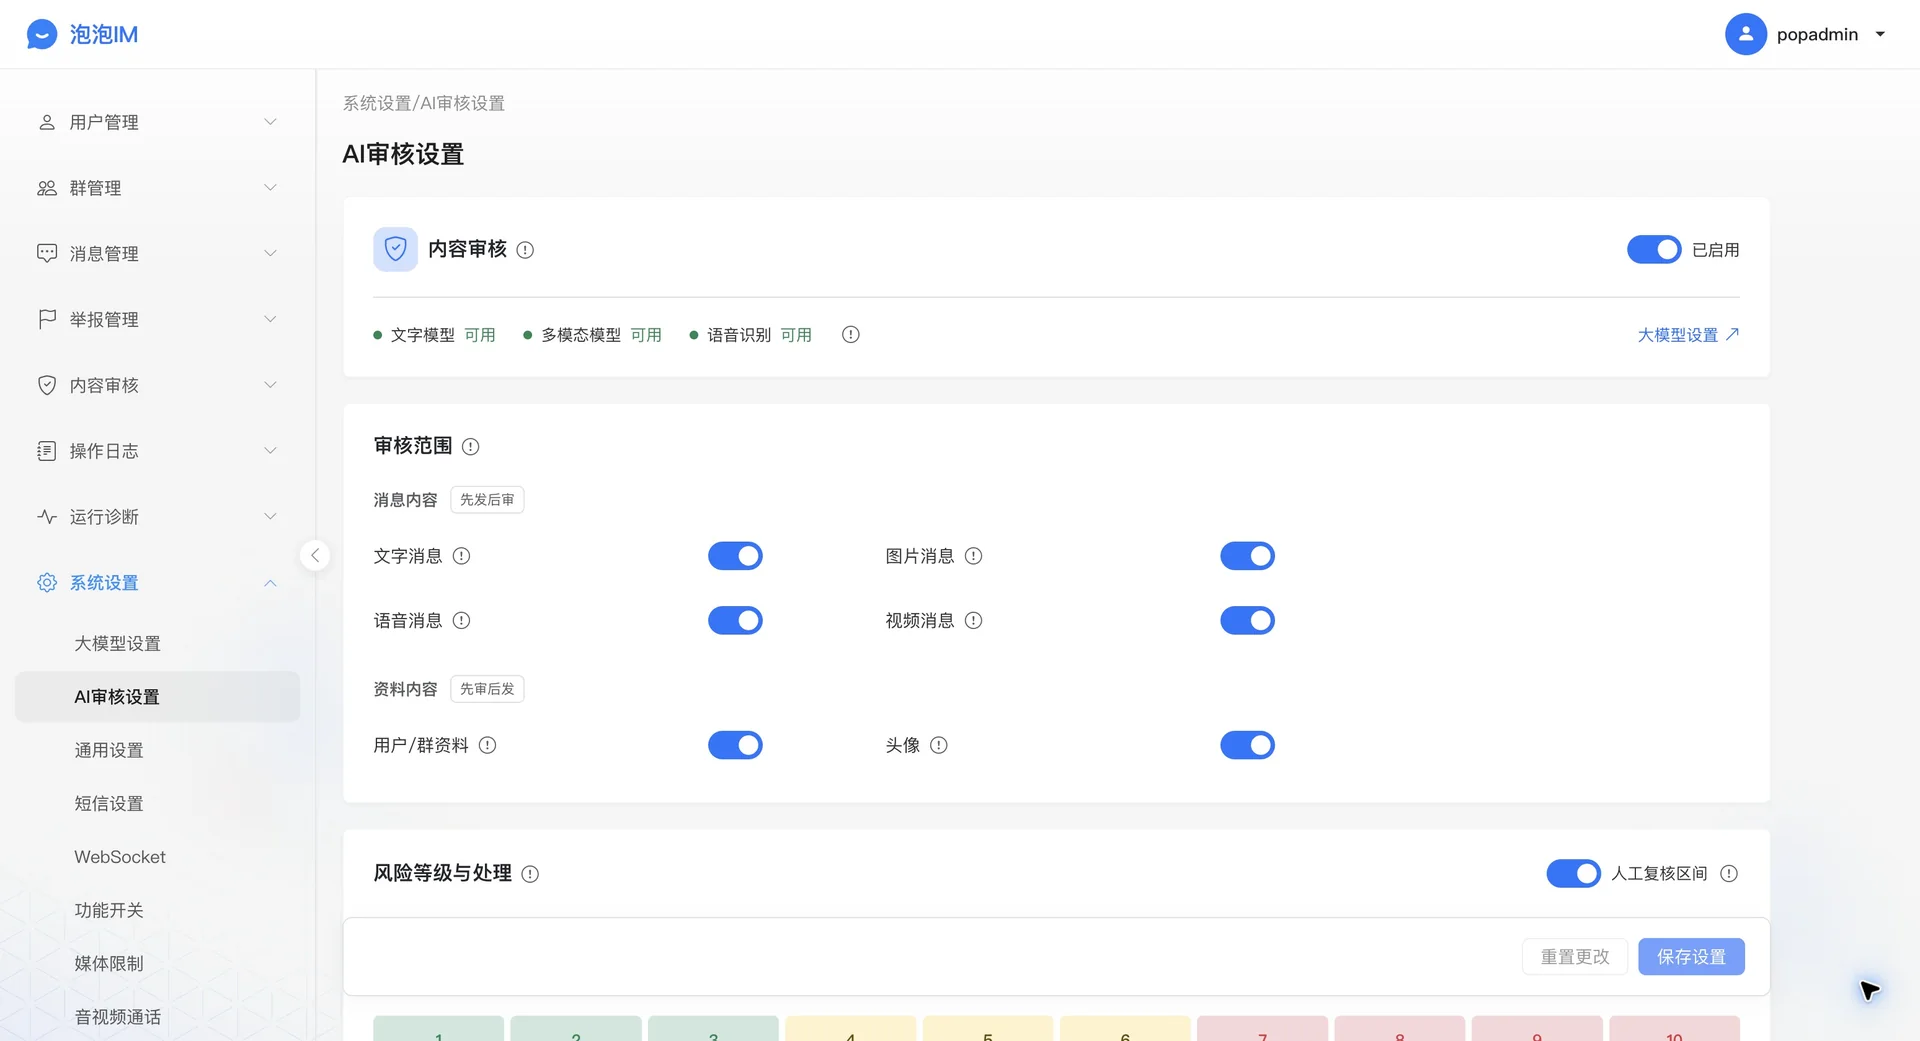Click the info icon next to 人工复核区间

[1728, 874]
